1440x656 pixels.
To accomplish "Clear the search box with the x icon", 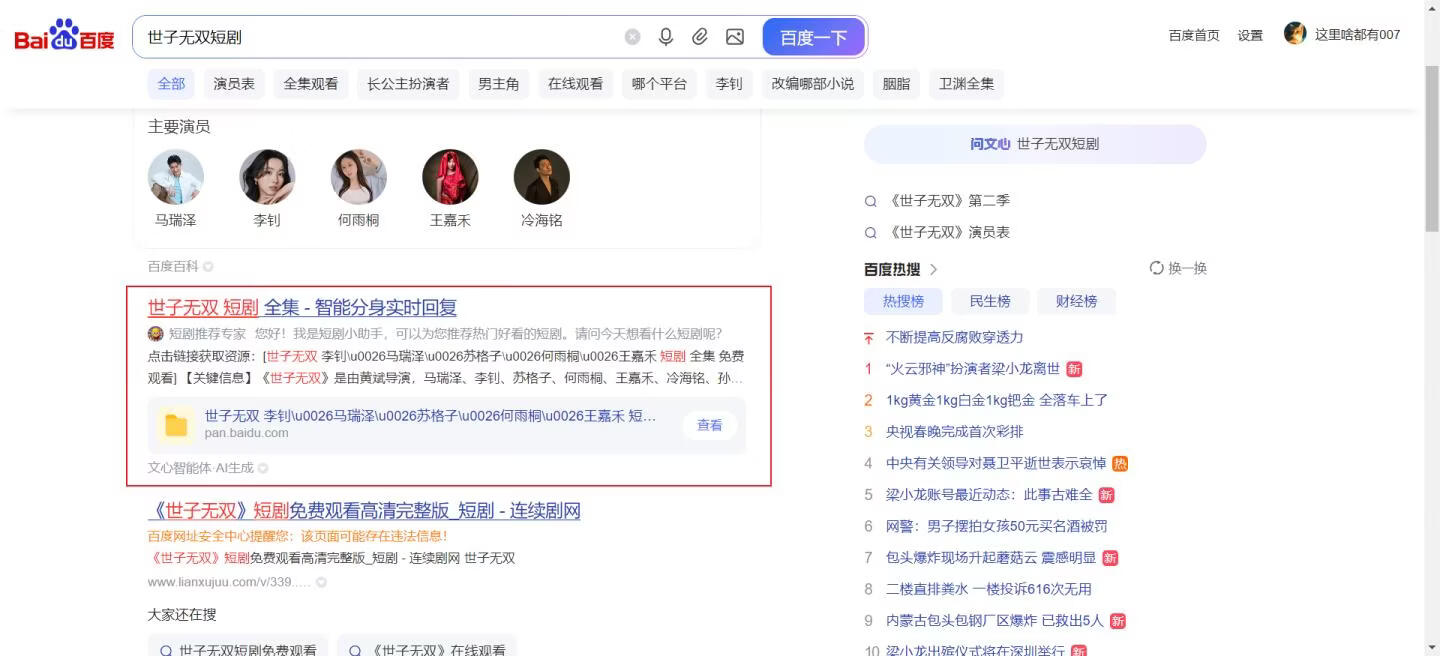I will point(632,36).
